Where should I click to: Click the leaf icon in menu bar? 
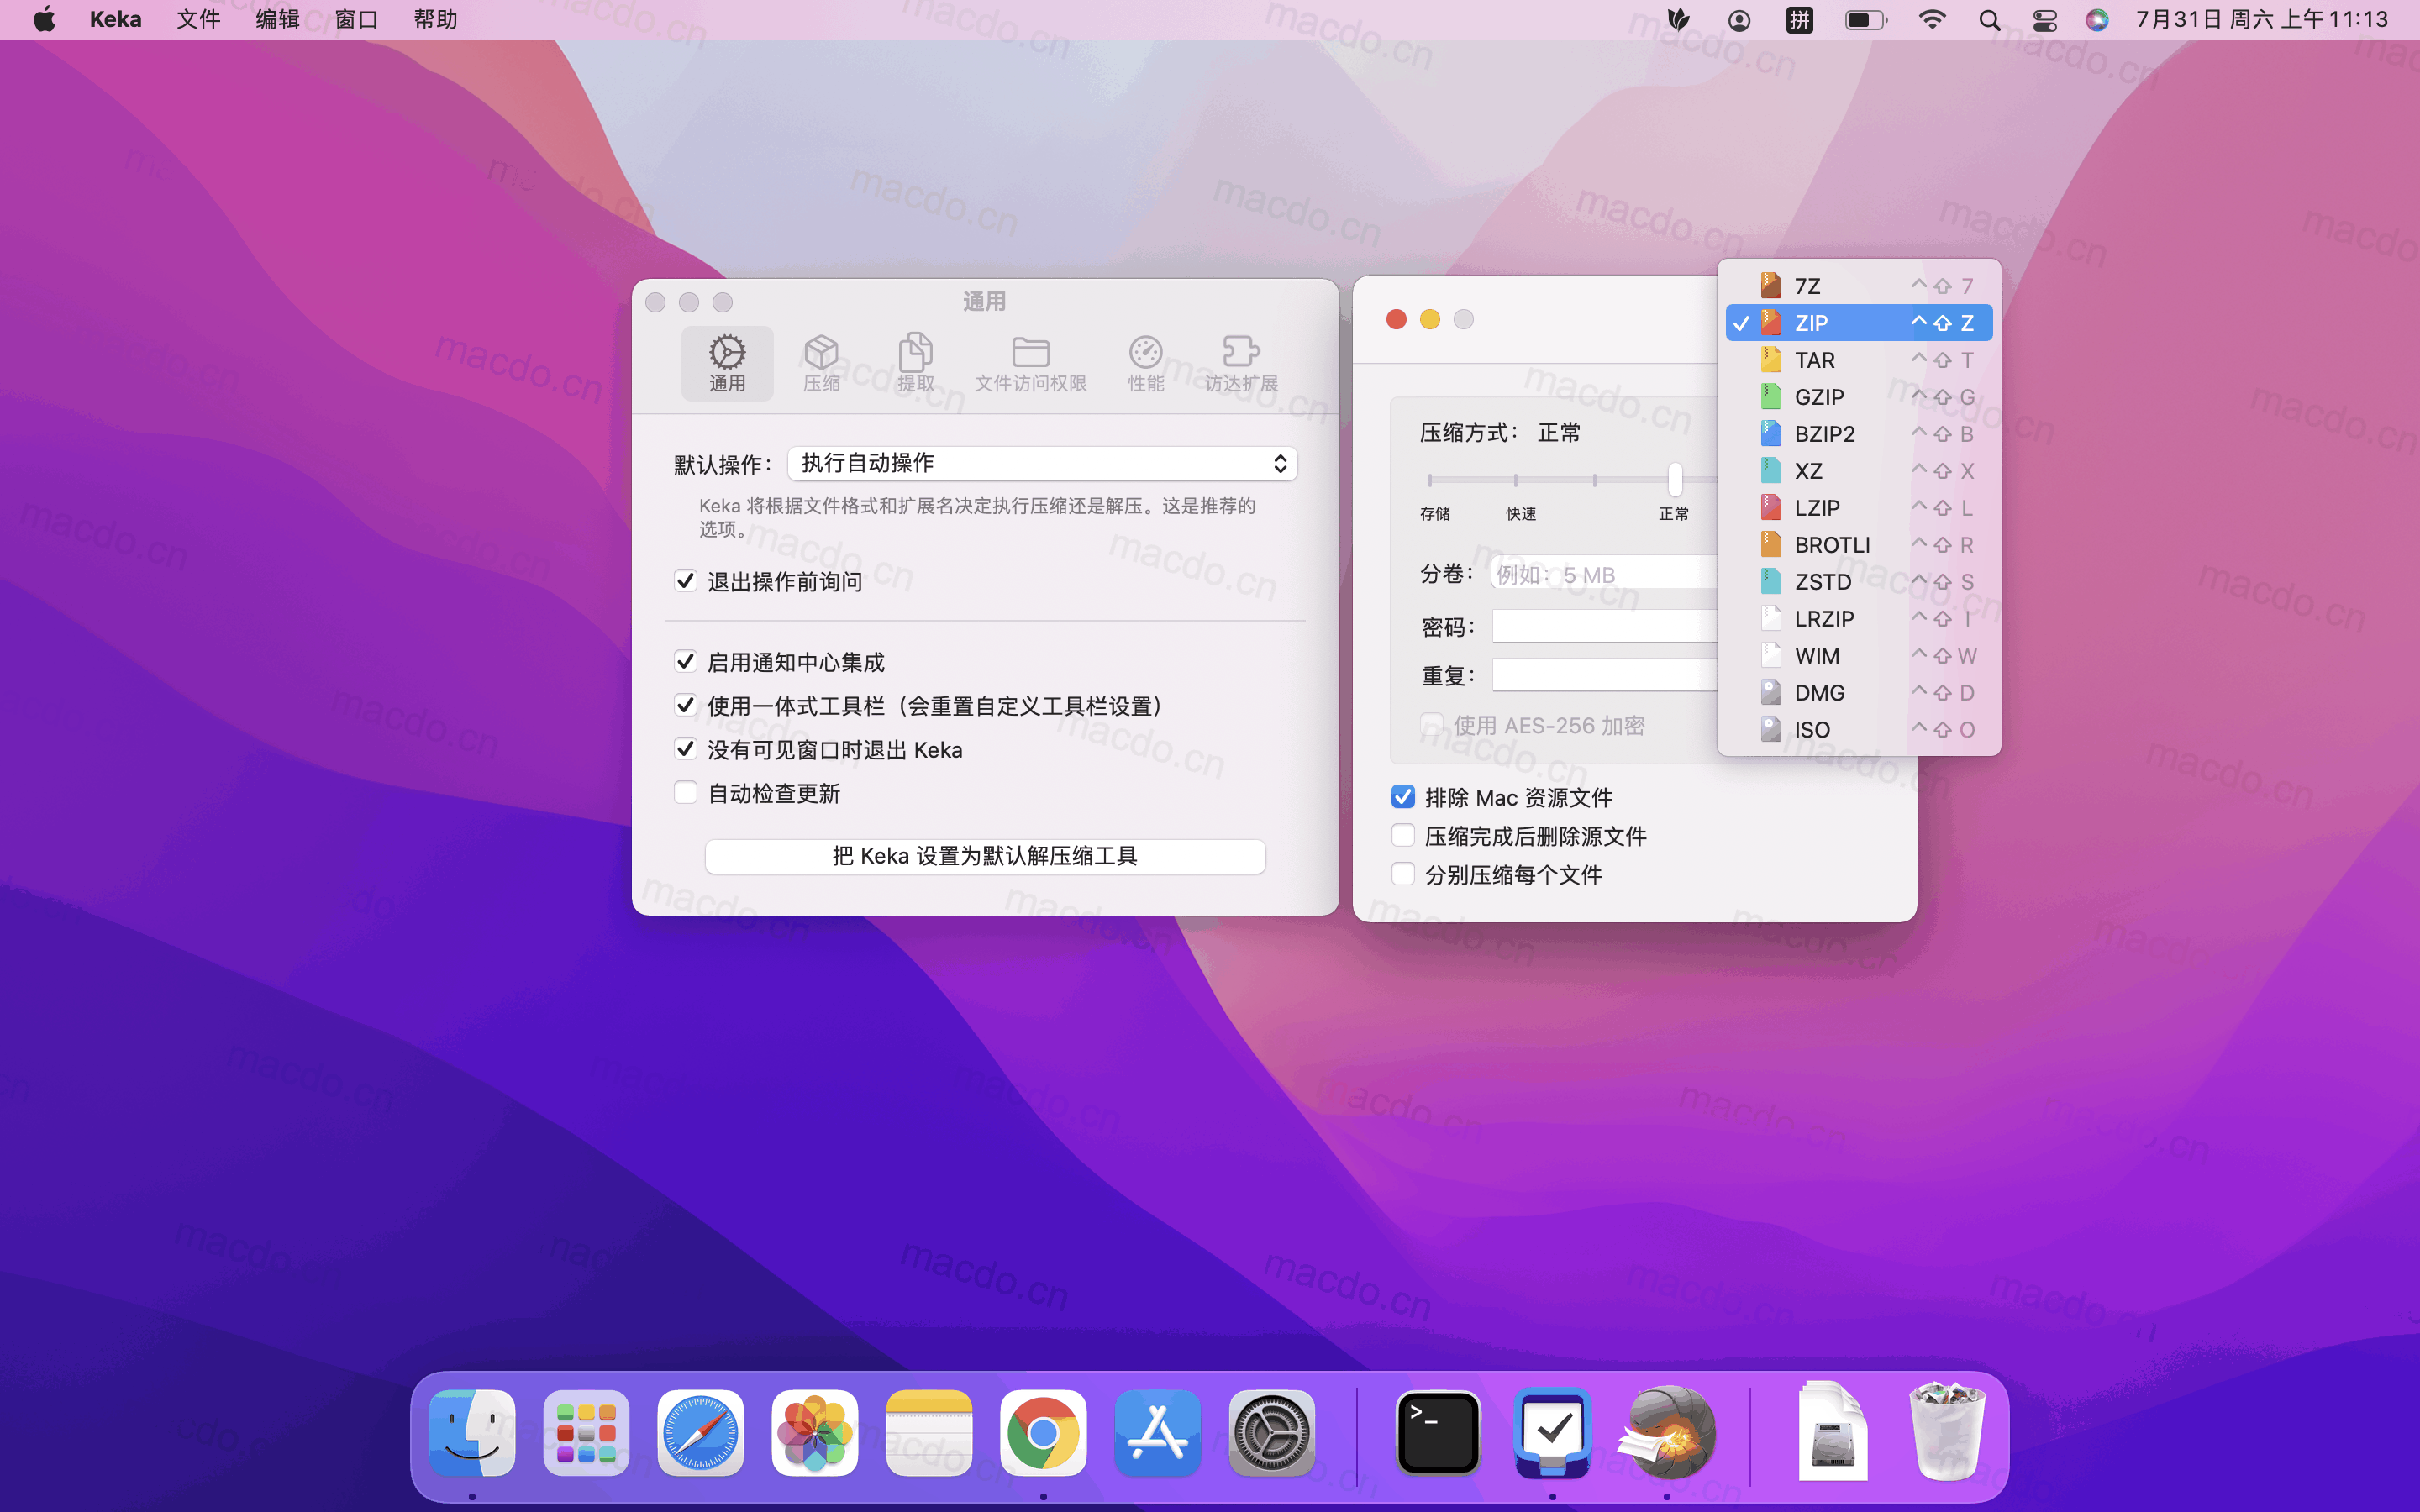coord(1679,20)
